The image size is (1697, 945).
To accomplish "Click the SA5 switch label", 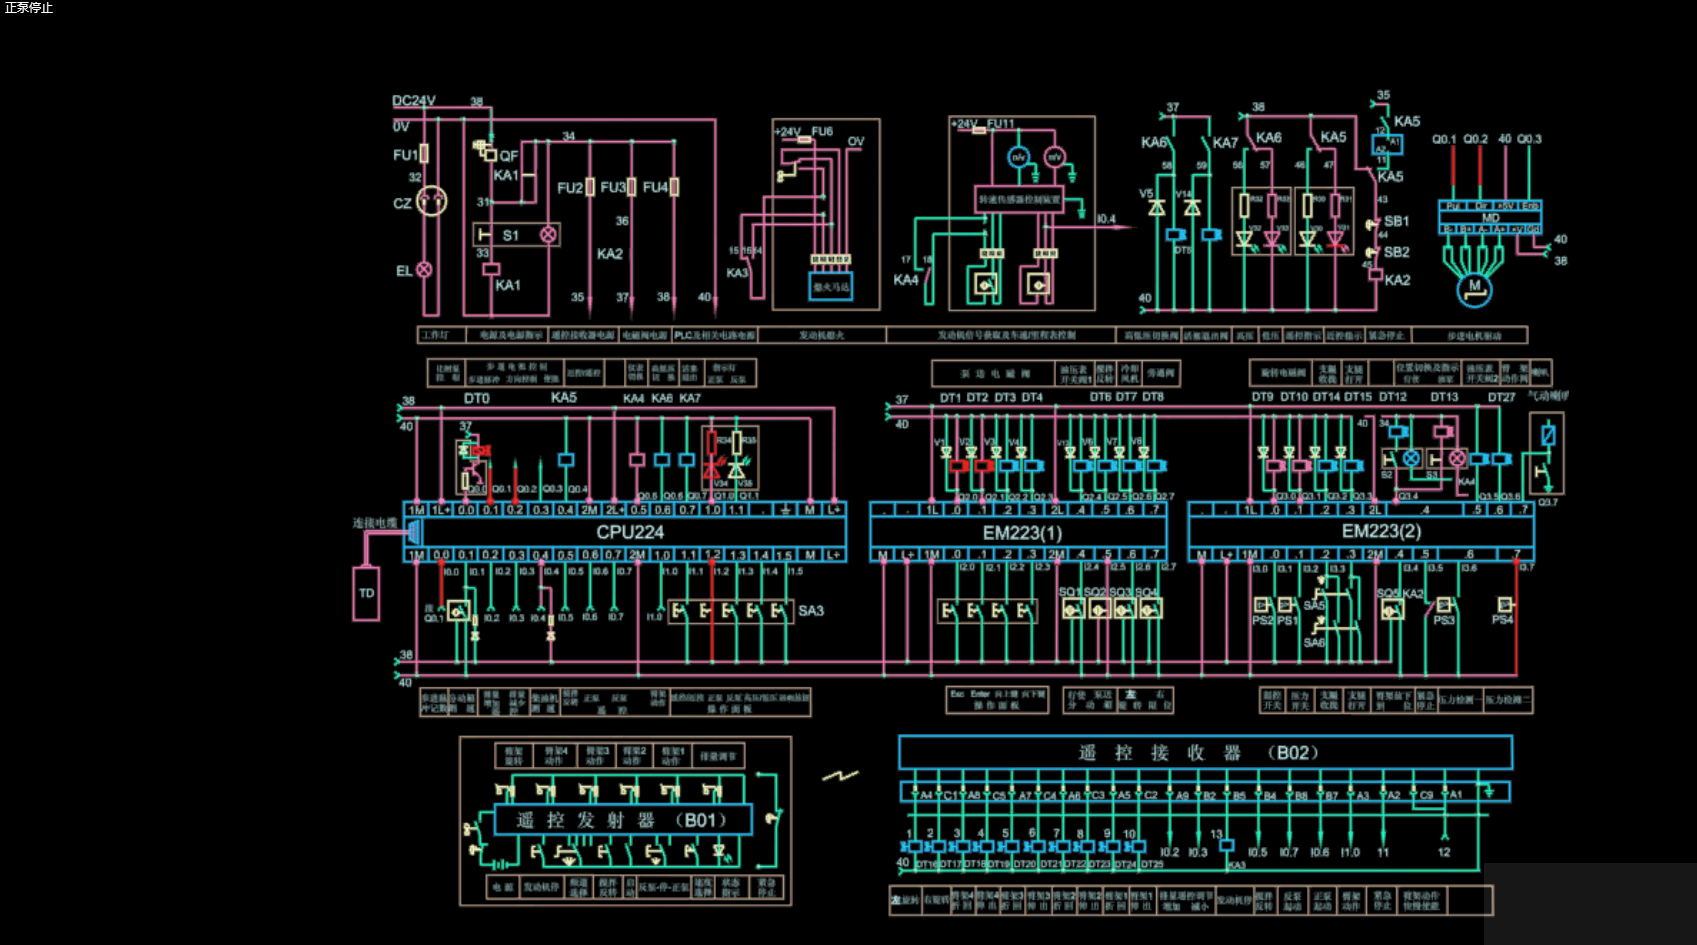I will click(1313, 605).
